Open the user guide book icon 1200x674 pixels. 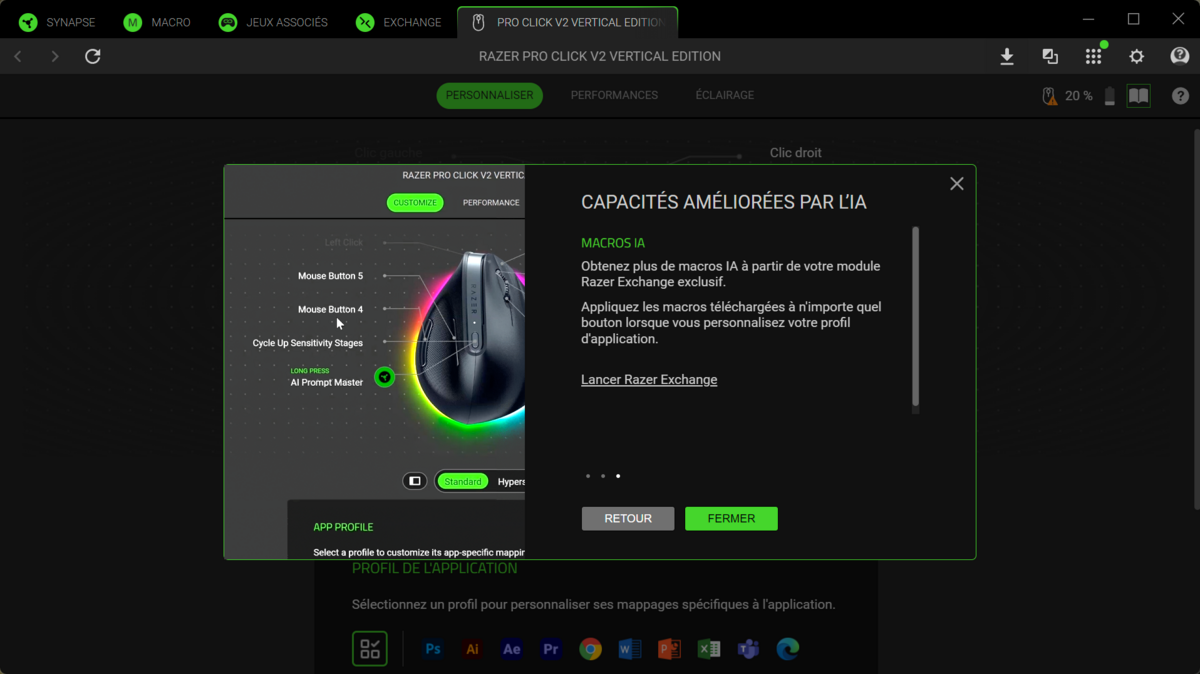(x=1138, y=96)
